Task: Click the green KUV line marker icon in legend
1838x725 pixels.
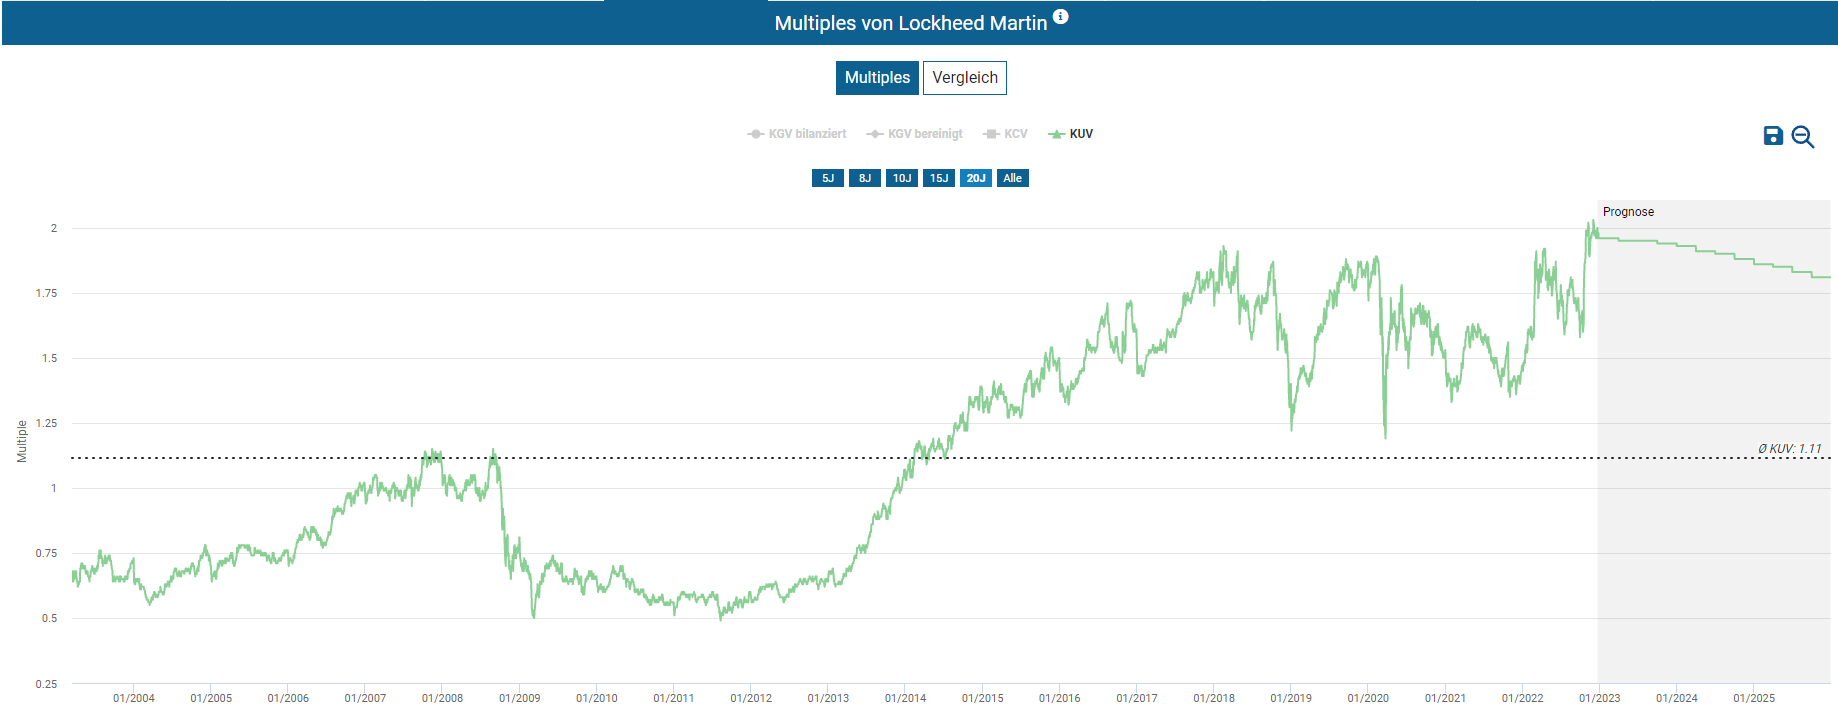Action: (1056, 134)
